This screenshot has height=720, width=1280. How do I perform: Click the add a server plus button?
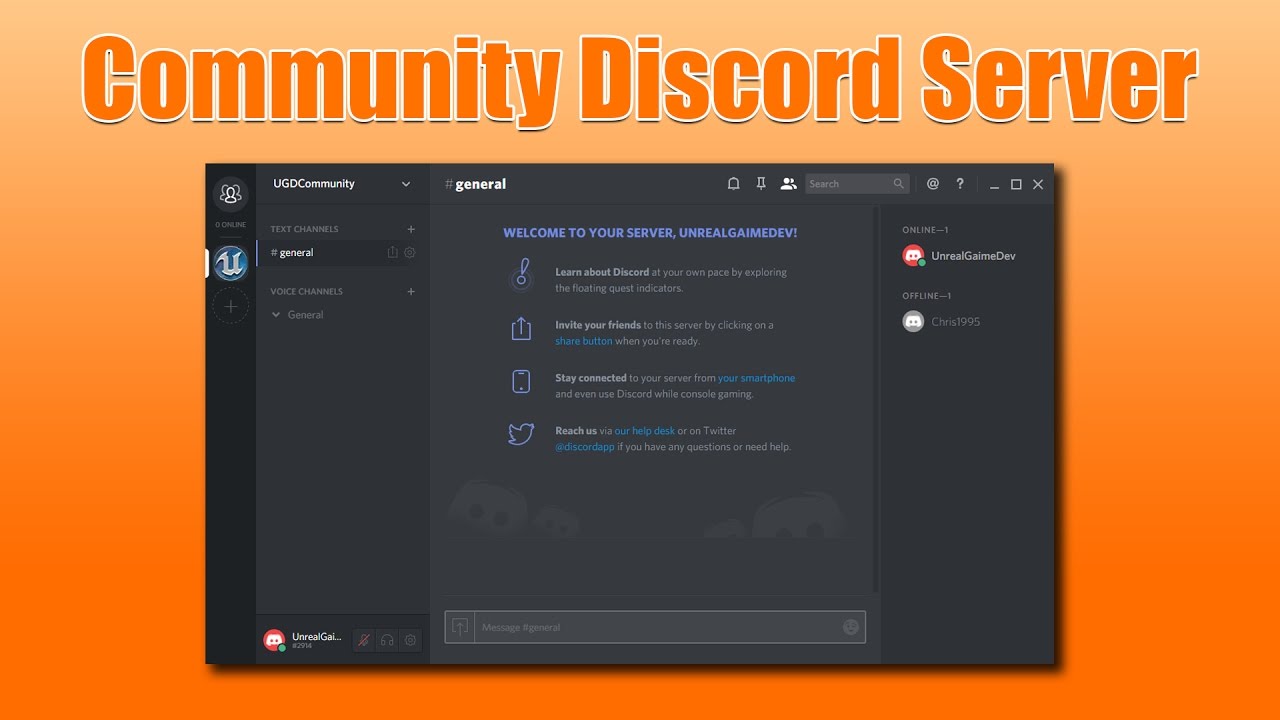click(230, 306)
